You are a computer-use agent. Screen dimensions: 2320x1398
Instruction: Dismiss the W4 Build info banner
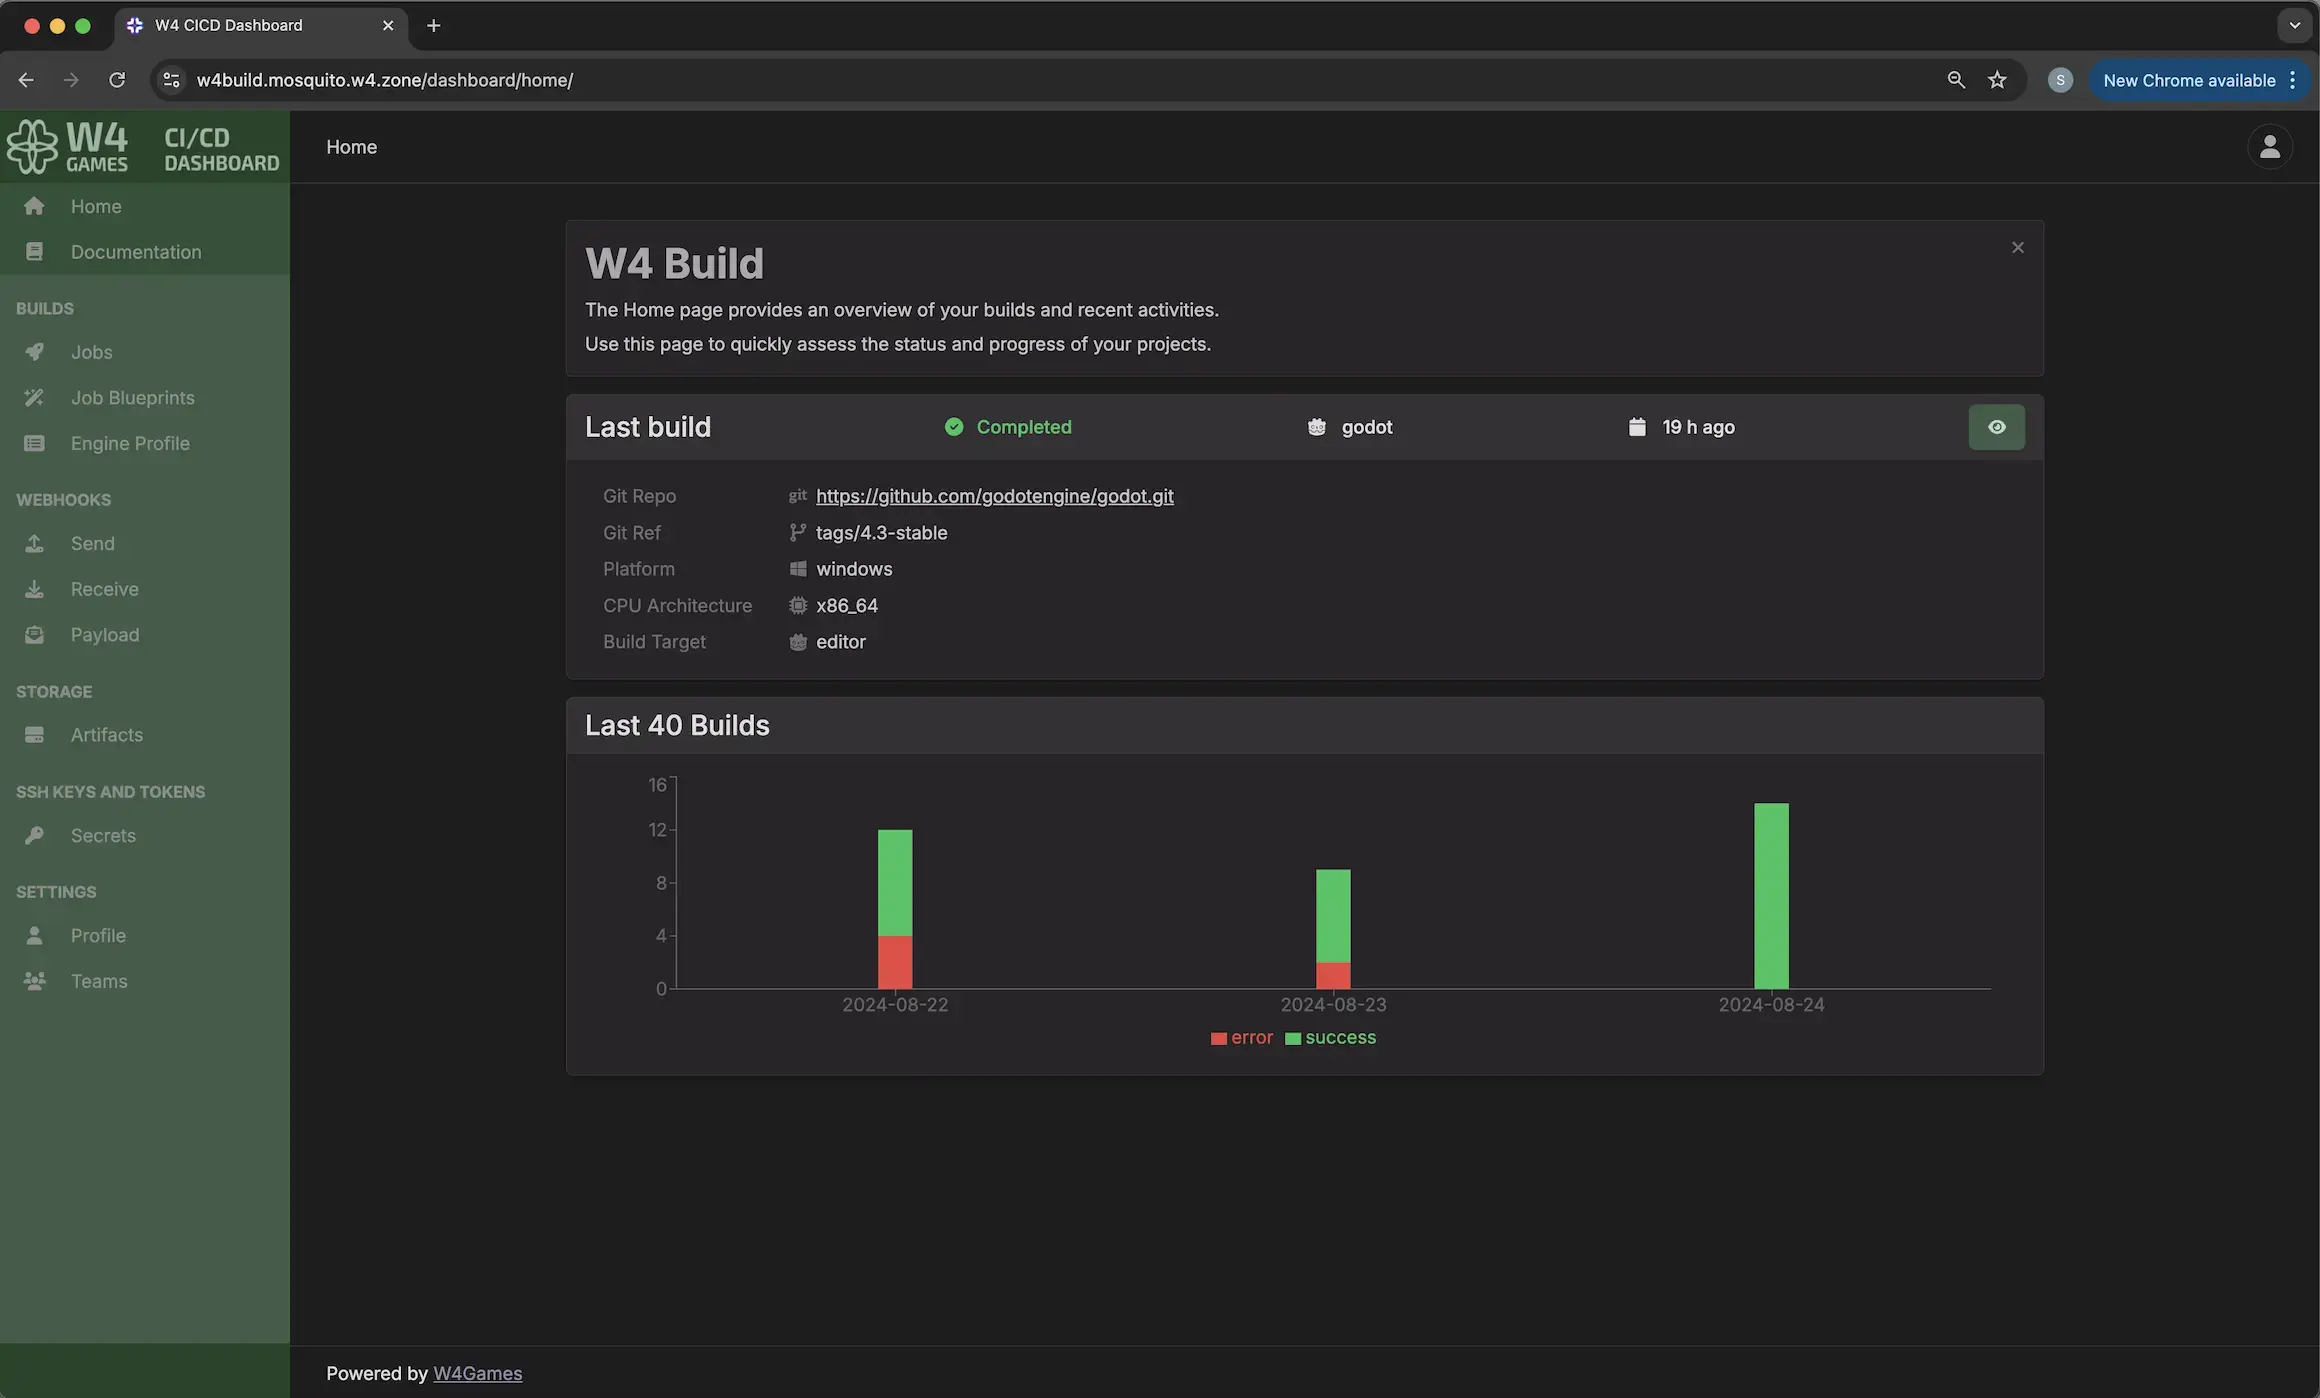(2017, 247)
